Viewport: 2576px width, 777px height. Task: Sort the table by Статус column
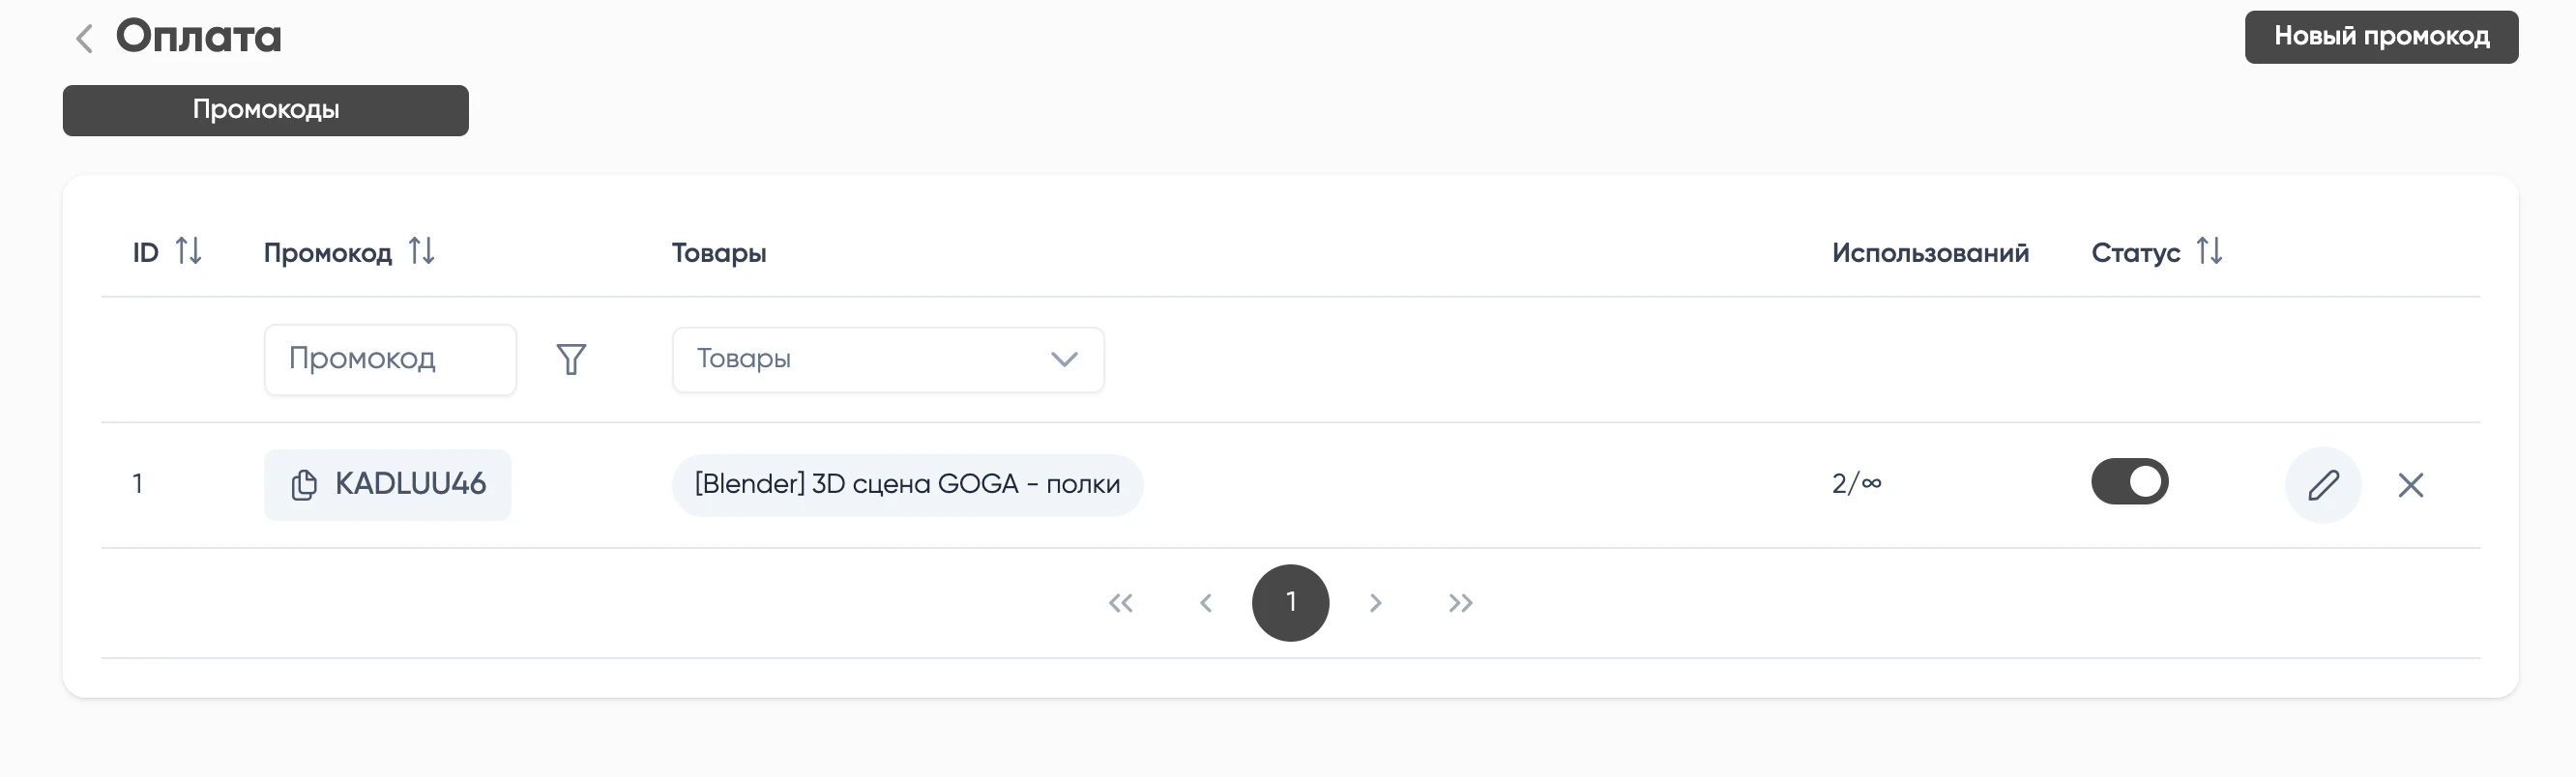2209,251
